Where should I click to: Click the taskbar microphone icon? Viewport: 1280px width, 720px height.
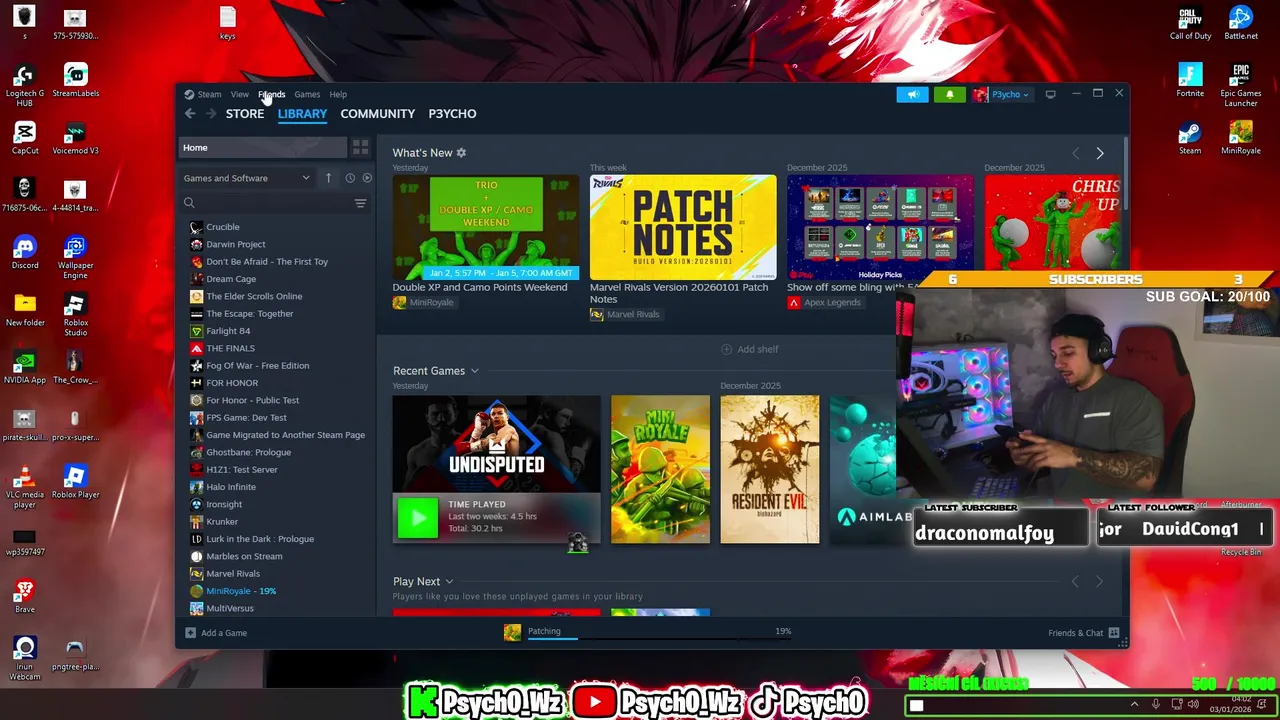[1156, 705]
